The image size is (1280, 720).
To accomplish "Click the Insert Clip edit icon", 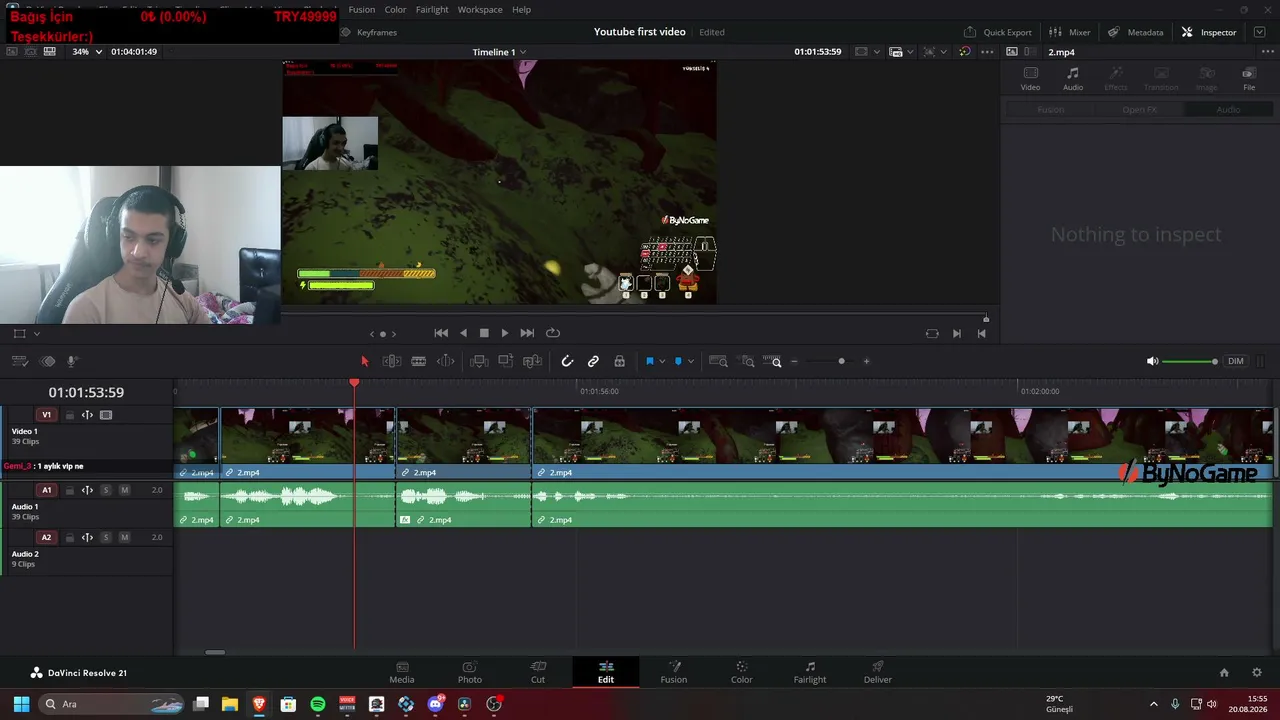I will (479, 361).
